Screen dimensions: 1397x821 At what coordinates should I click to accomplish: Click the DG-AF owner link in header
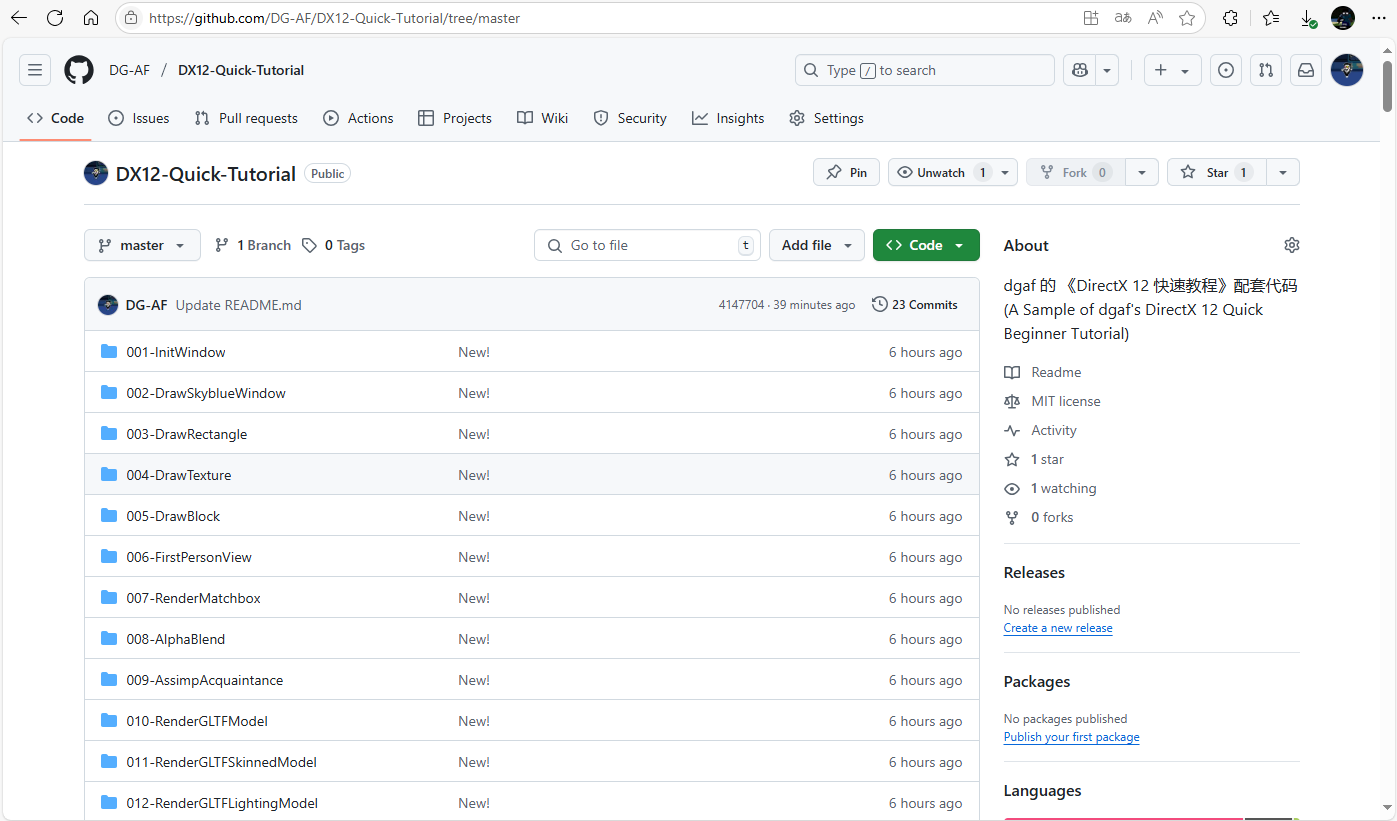[x=129, y=70]
